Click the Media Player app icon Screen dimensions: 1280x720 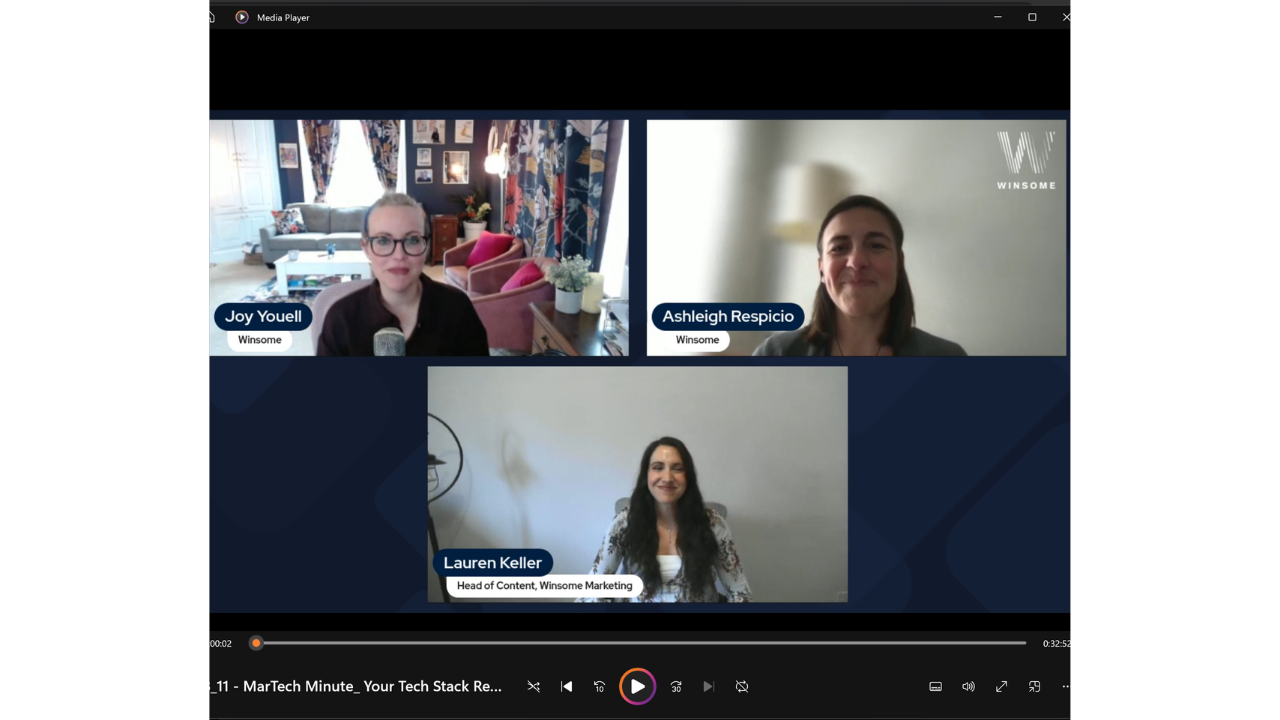pyautogui.click(x=242, y=17)
